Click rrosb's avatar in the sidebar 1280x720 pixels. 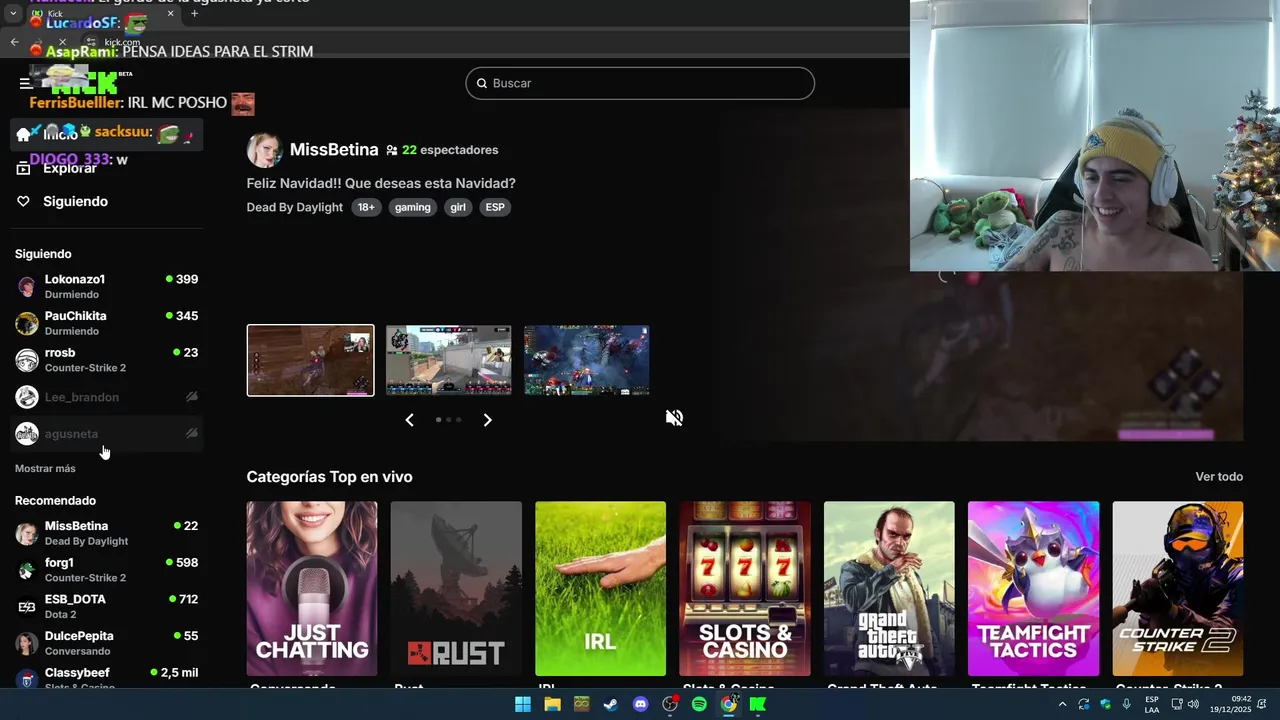coord(27,360)
